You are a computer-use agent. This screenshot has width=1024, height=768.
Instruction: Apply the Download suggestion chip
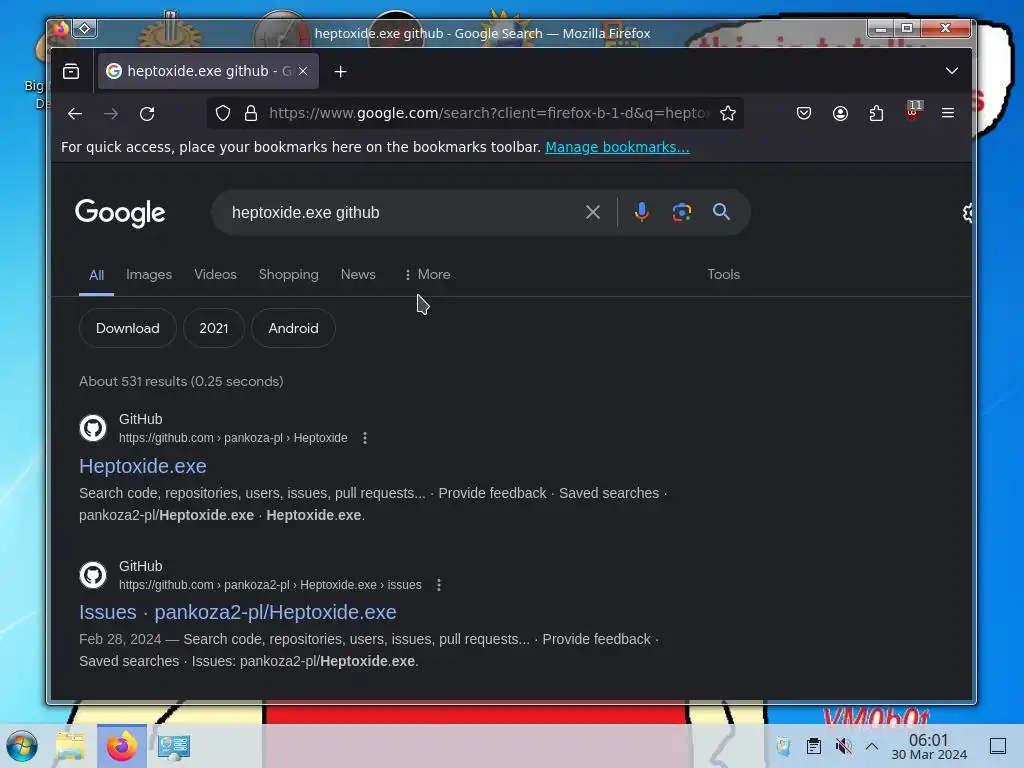127,328
